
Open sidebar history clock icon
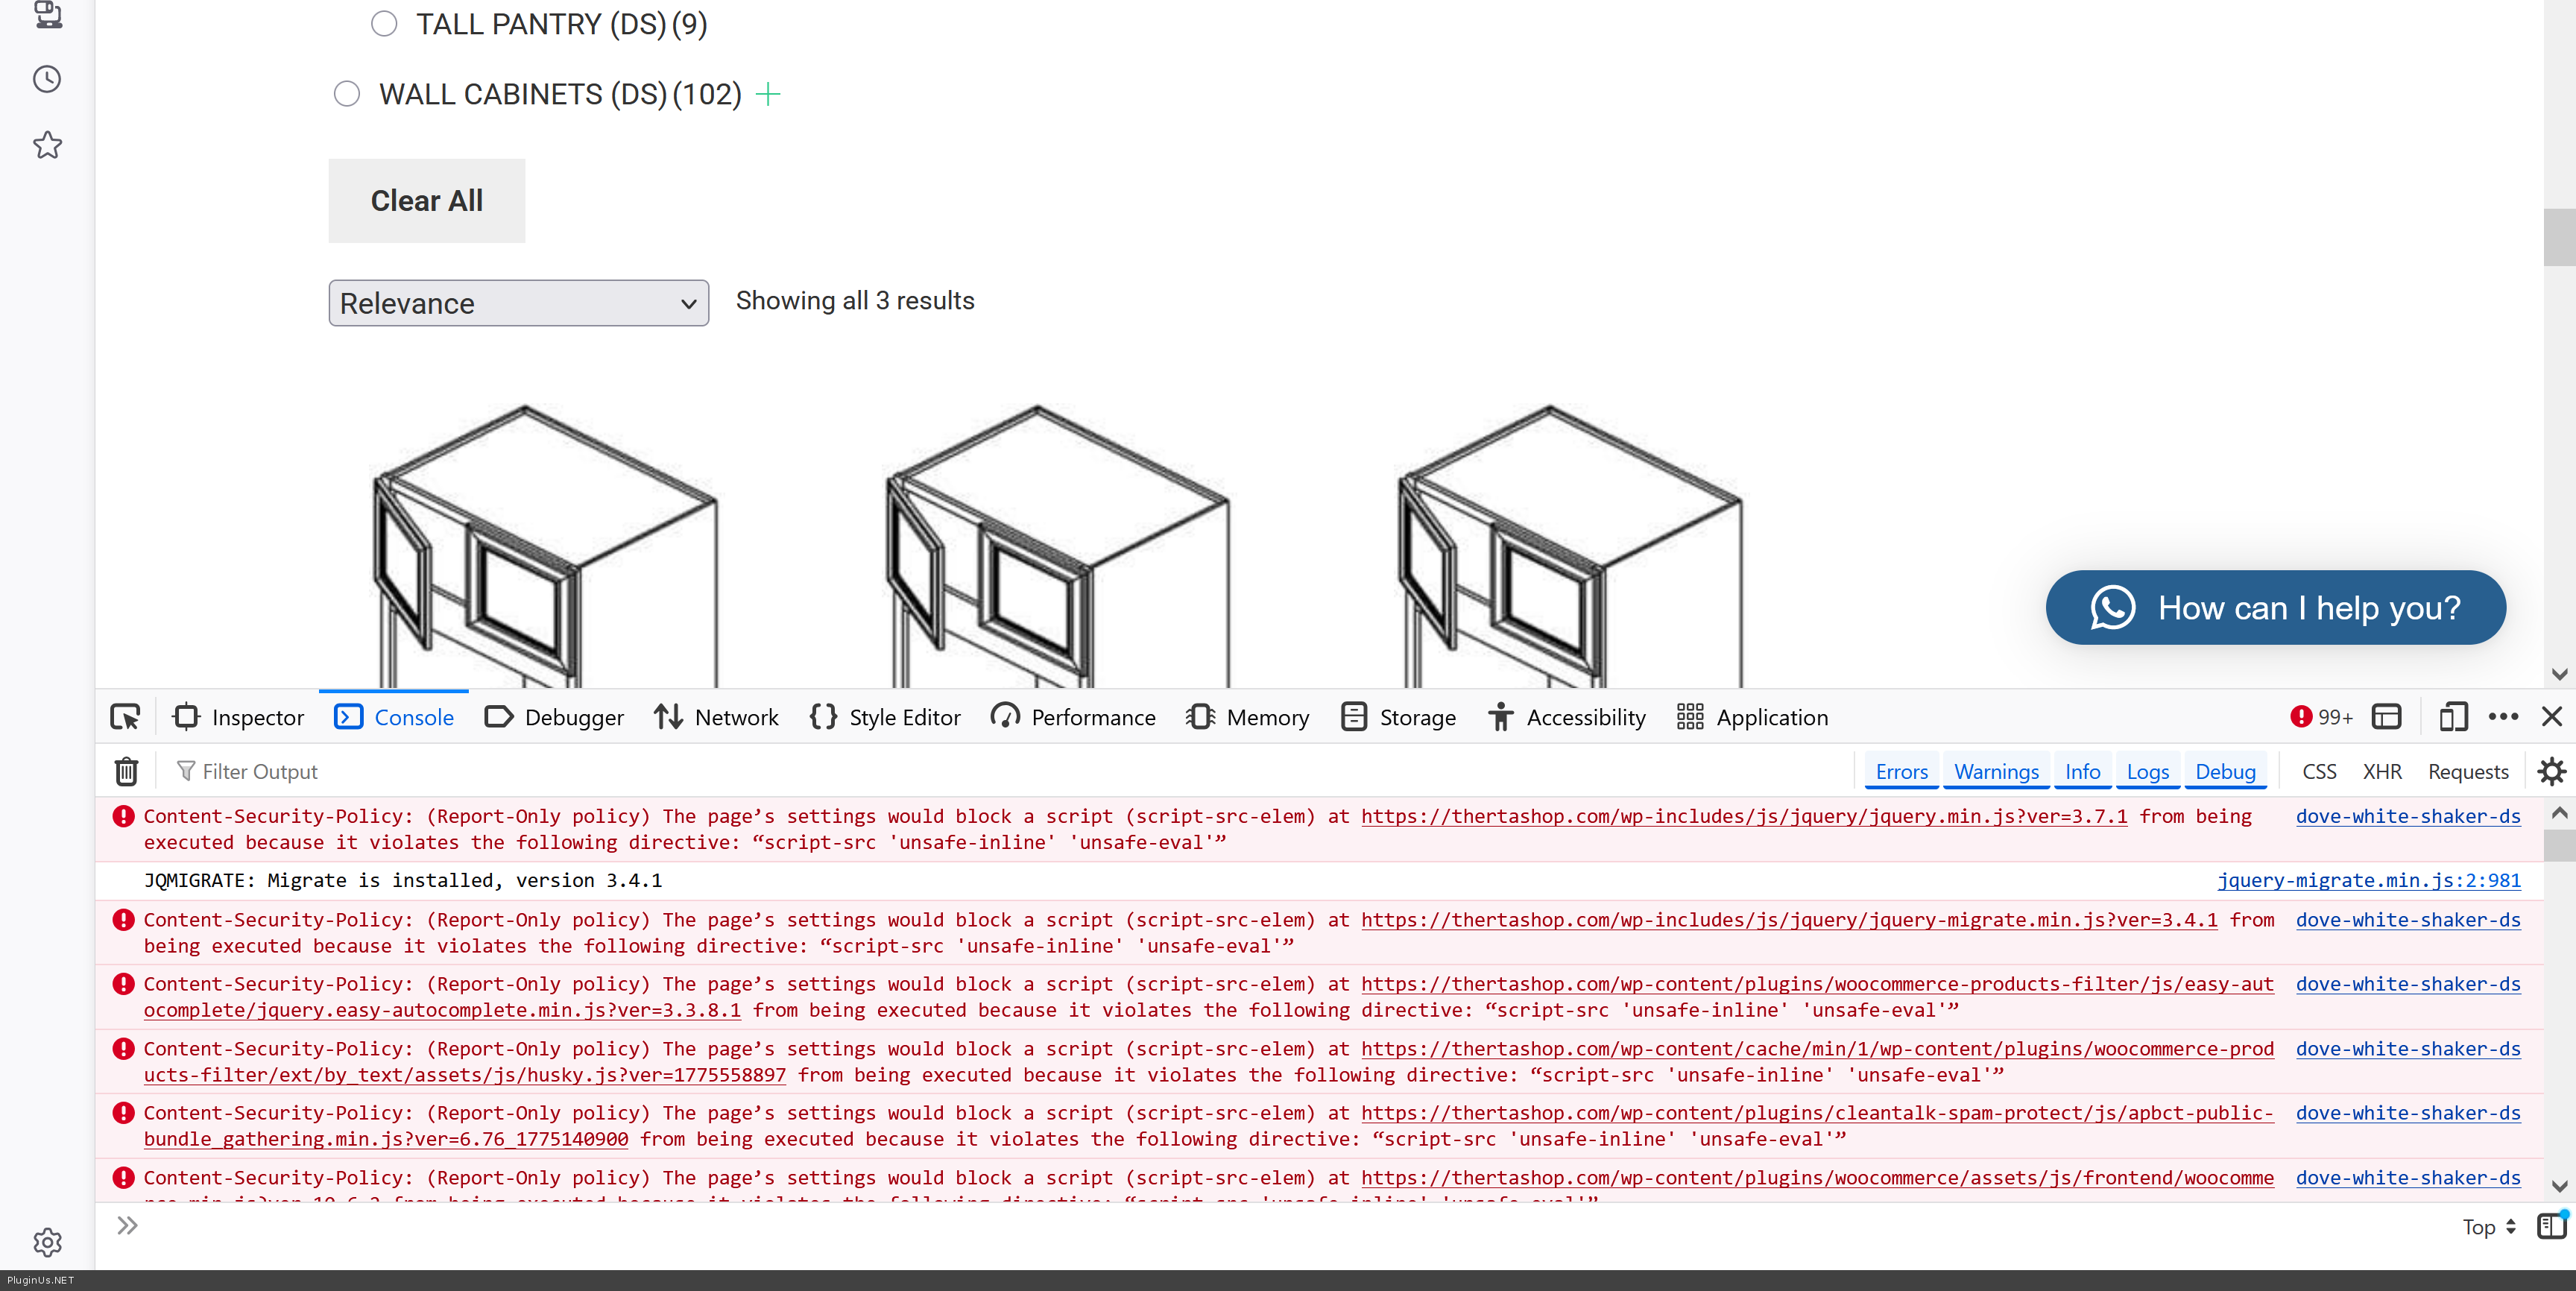(x=47, y=79)
